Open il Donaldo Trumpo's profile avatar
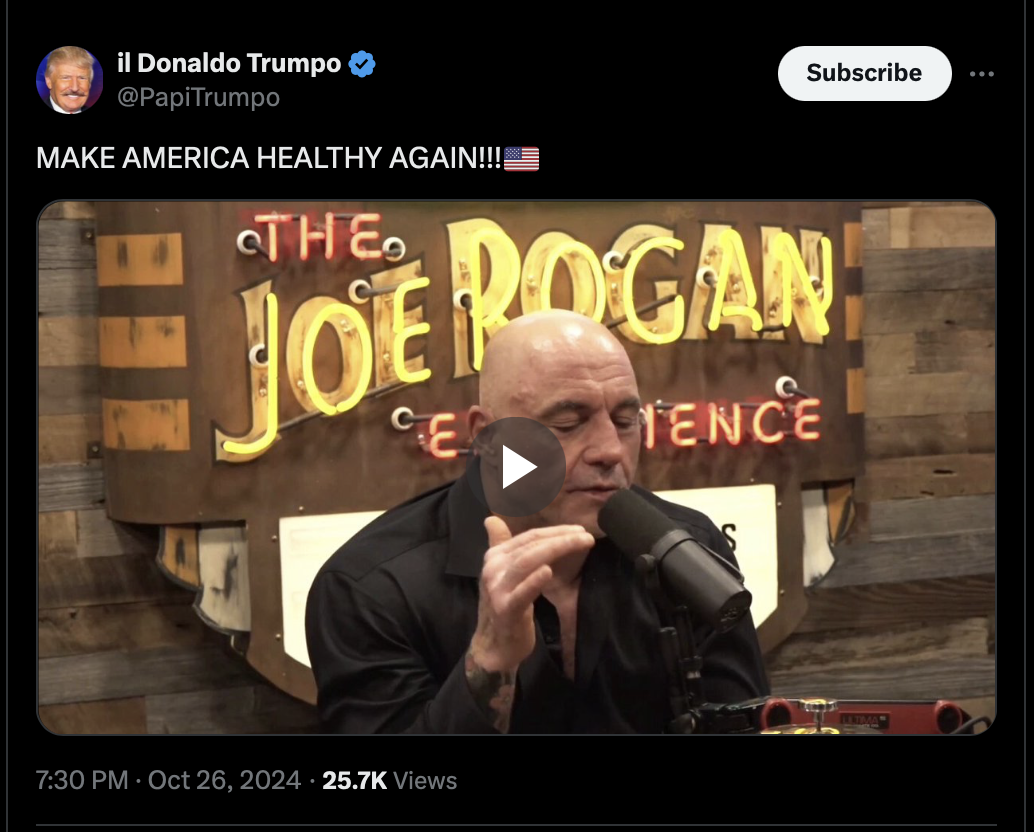 tap(69, 80)
